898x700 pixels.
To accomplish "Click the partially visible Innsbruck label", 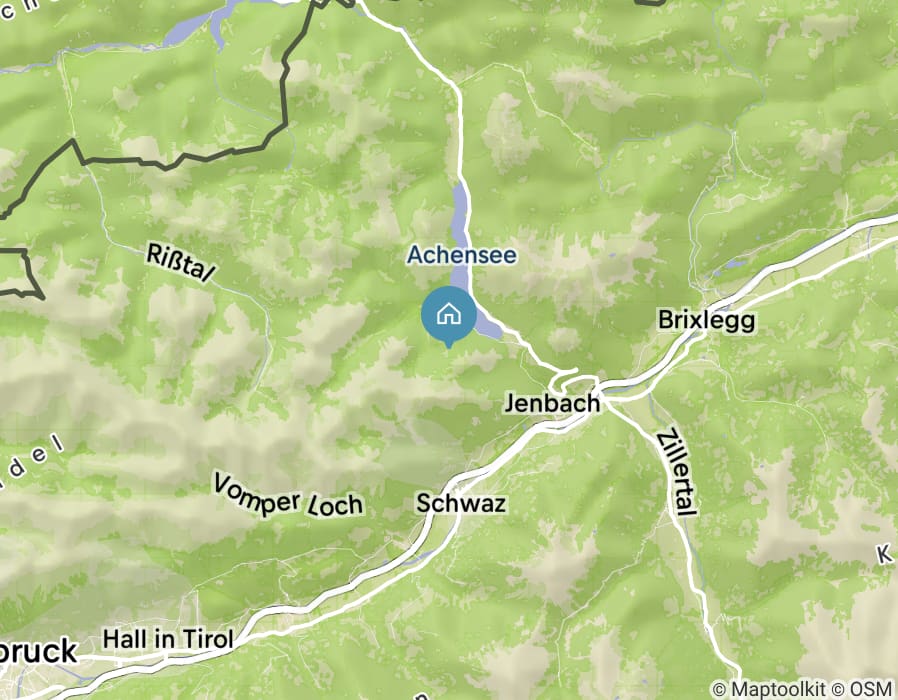I will (38, 652).
